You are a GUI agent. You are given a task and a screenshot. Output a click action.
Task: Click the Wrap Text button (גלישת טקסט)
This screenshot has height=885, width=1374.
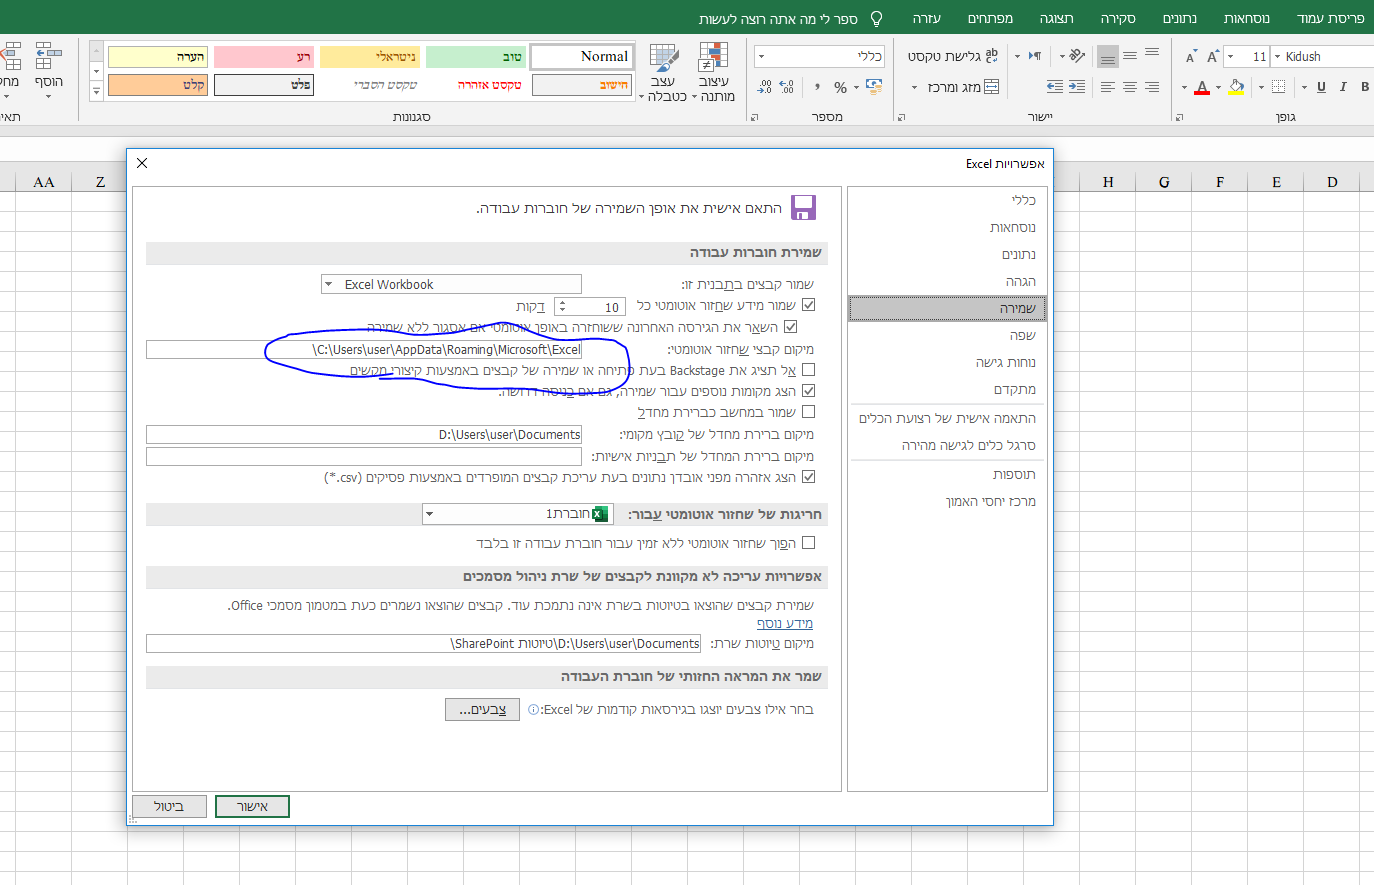[952, 56]
